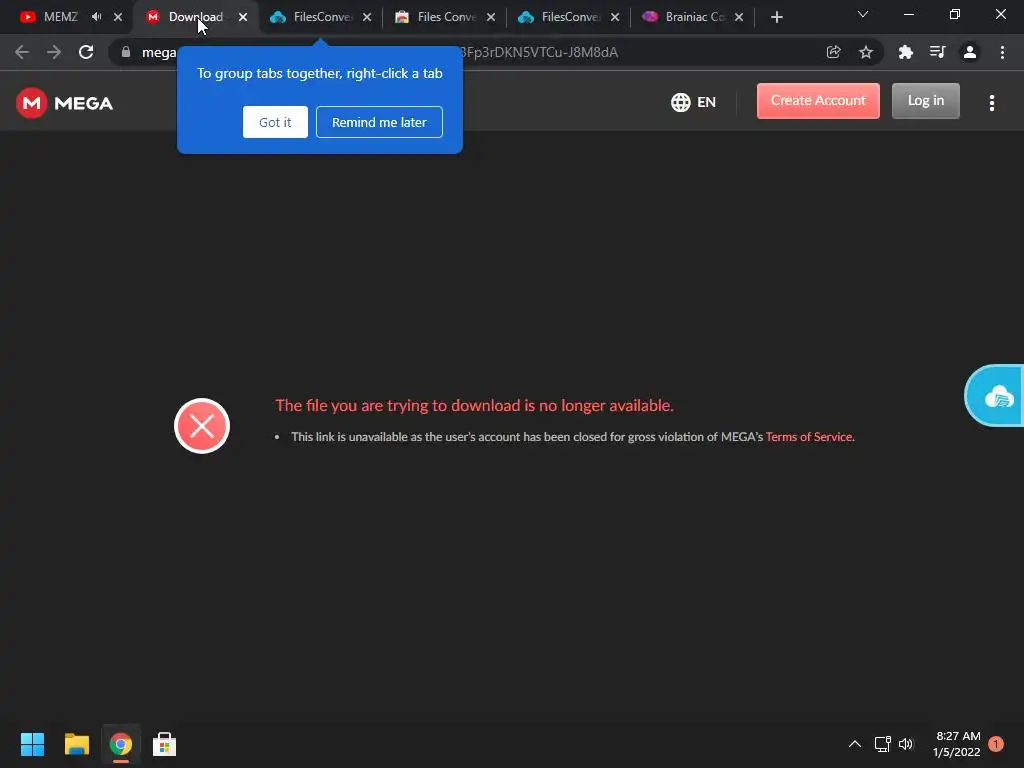The width and height of the screenshot is (1024, 768).
Task: Open volume tray icon
Action: (906, 744)
